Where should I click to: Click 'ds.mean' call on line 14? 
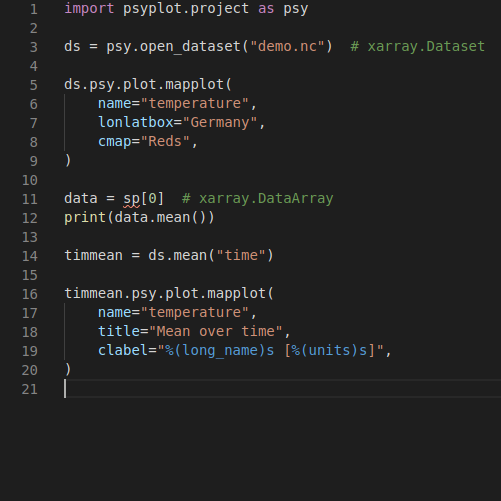pos(178,256)
